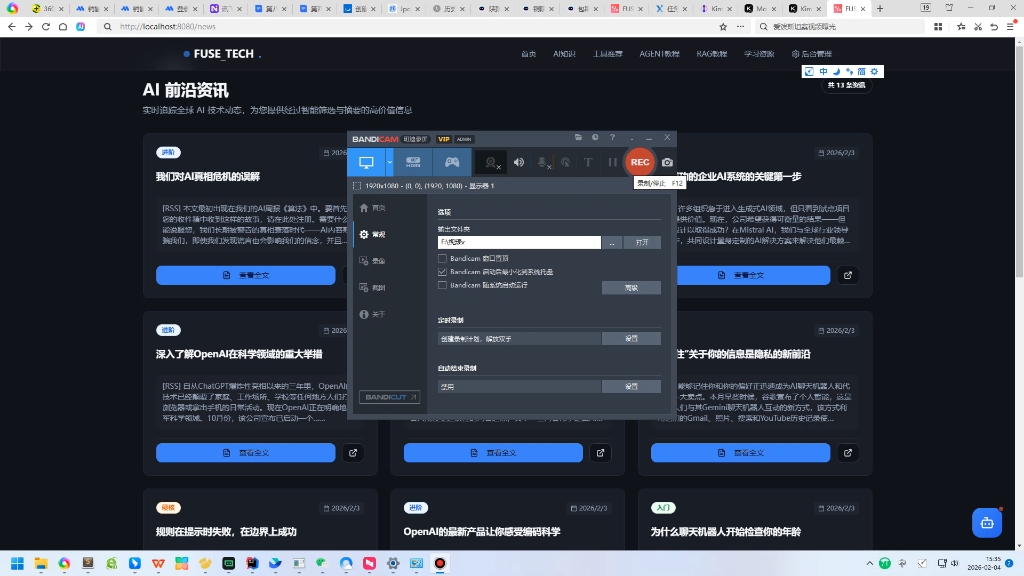Image resolution: width=1024 pixels, height=576 pixels.
Task: Toggle the webcam overlay icon
Action: tap(491, 163)
